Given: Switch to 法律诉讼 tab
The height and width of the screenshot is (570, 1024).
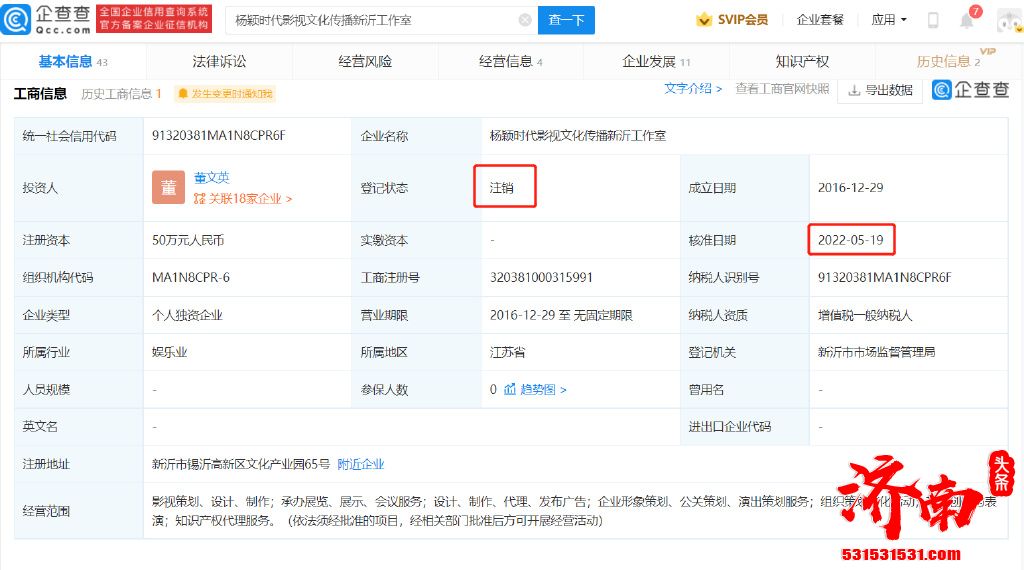Looking at the screenshot, I should click(x=218, y=61).
